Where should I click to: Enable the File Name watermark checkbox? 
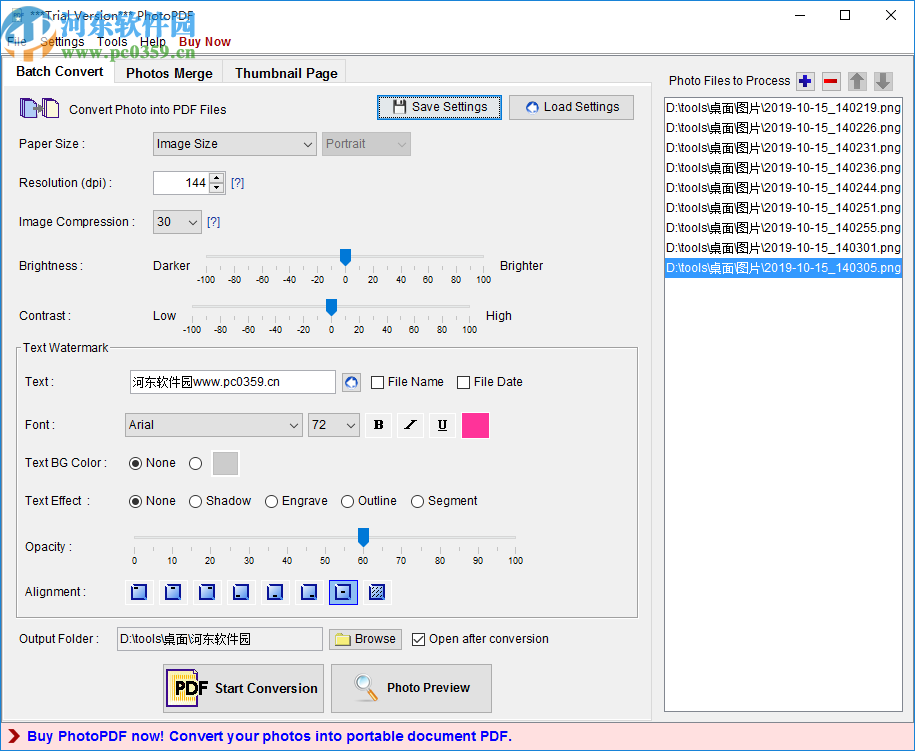(377, 382)
